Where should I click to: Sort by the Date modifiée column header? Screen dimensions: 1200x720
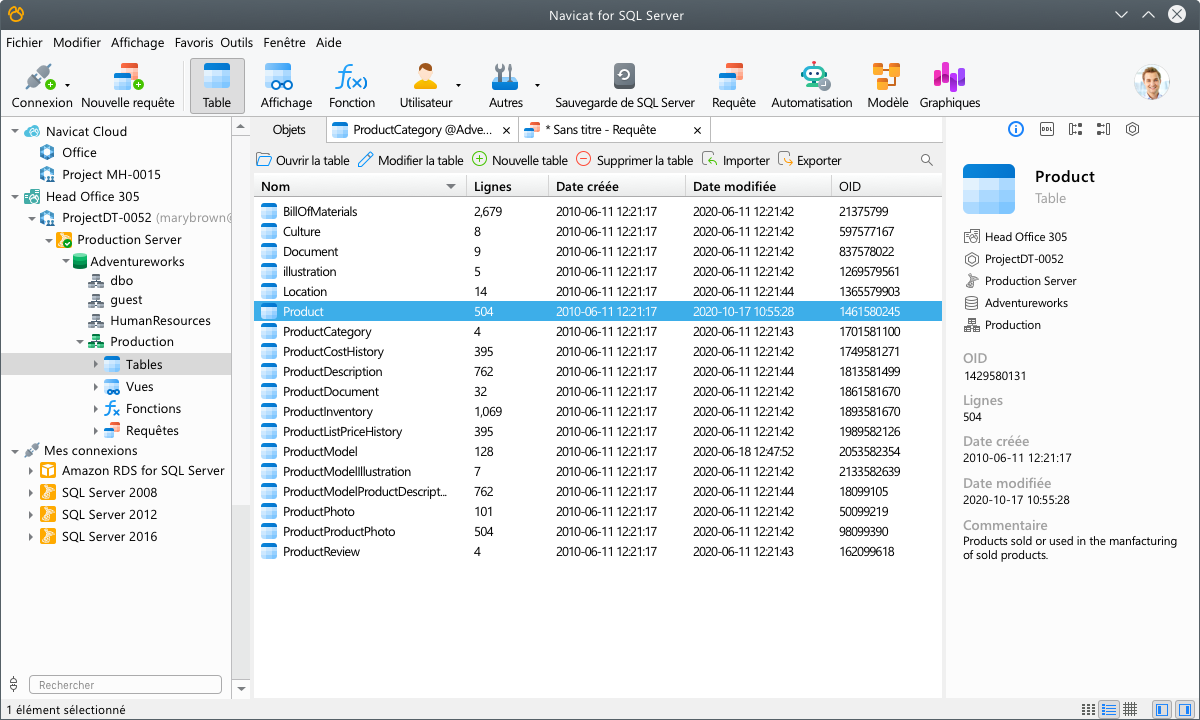(x=757, y=187)
